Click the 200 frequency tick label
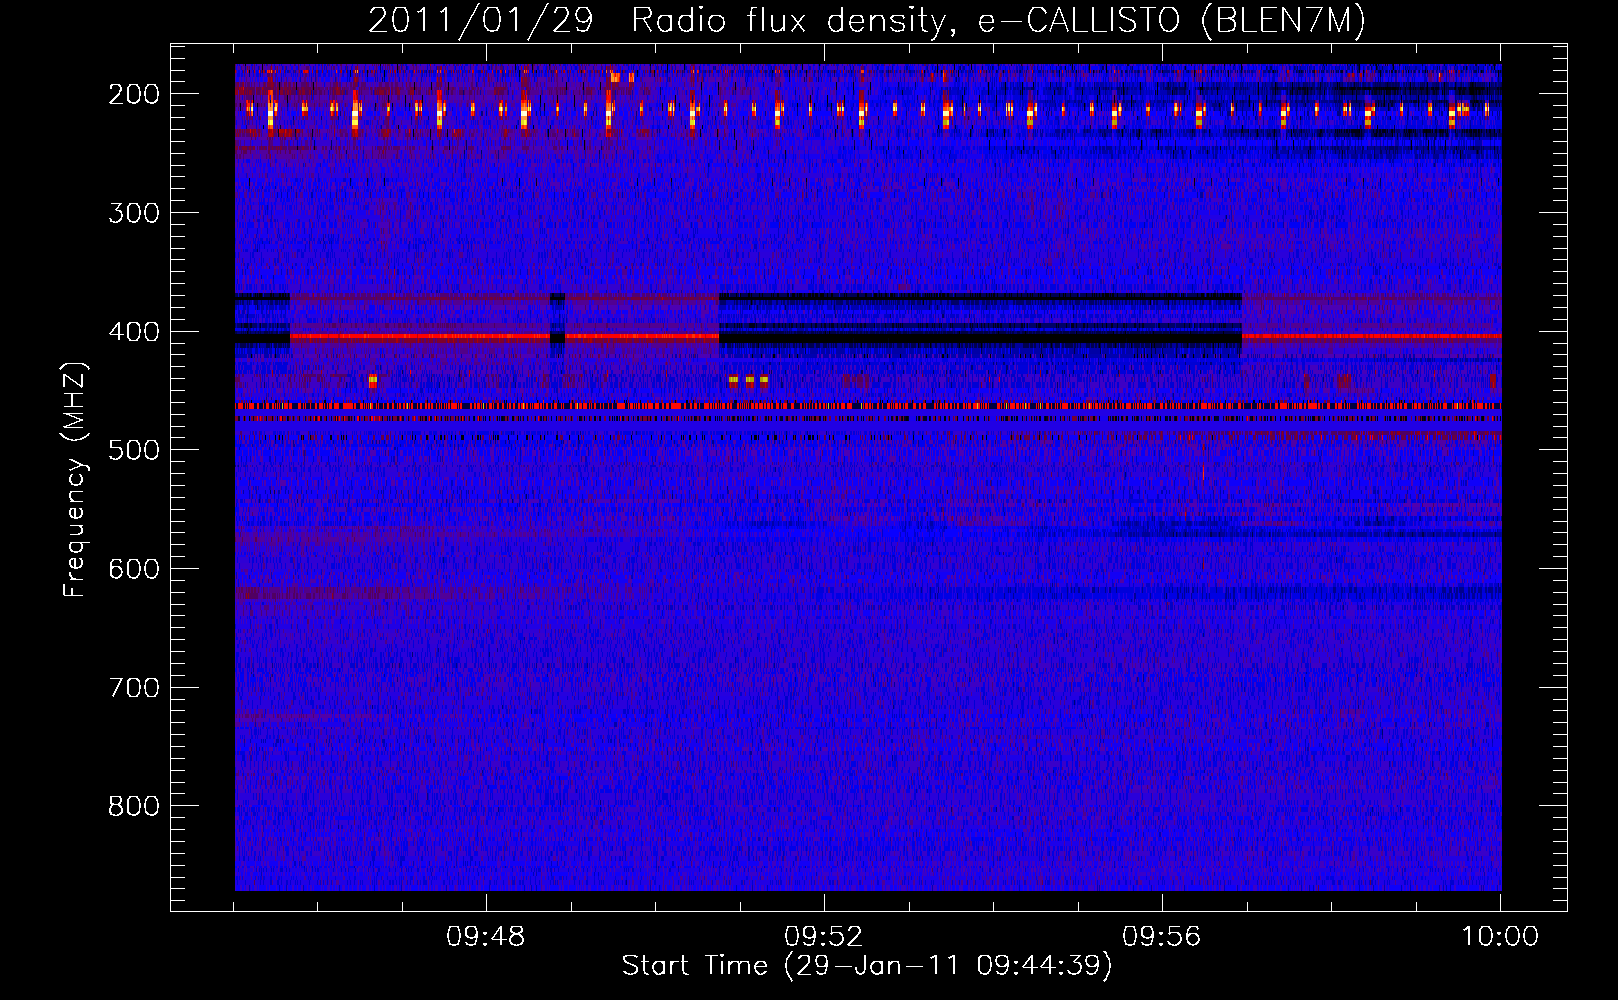1618x1000 pixels. [134, 94]
